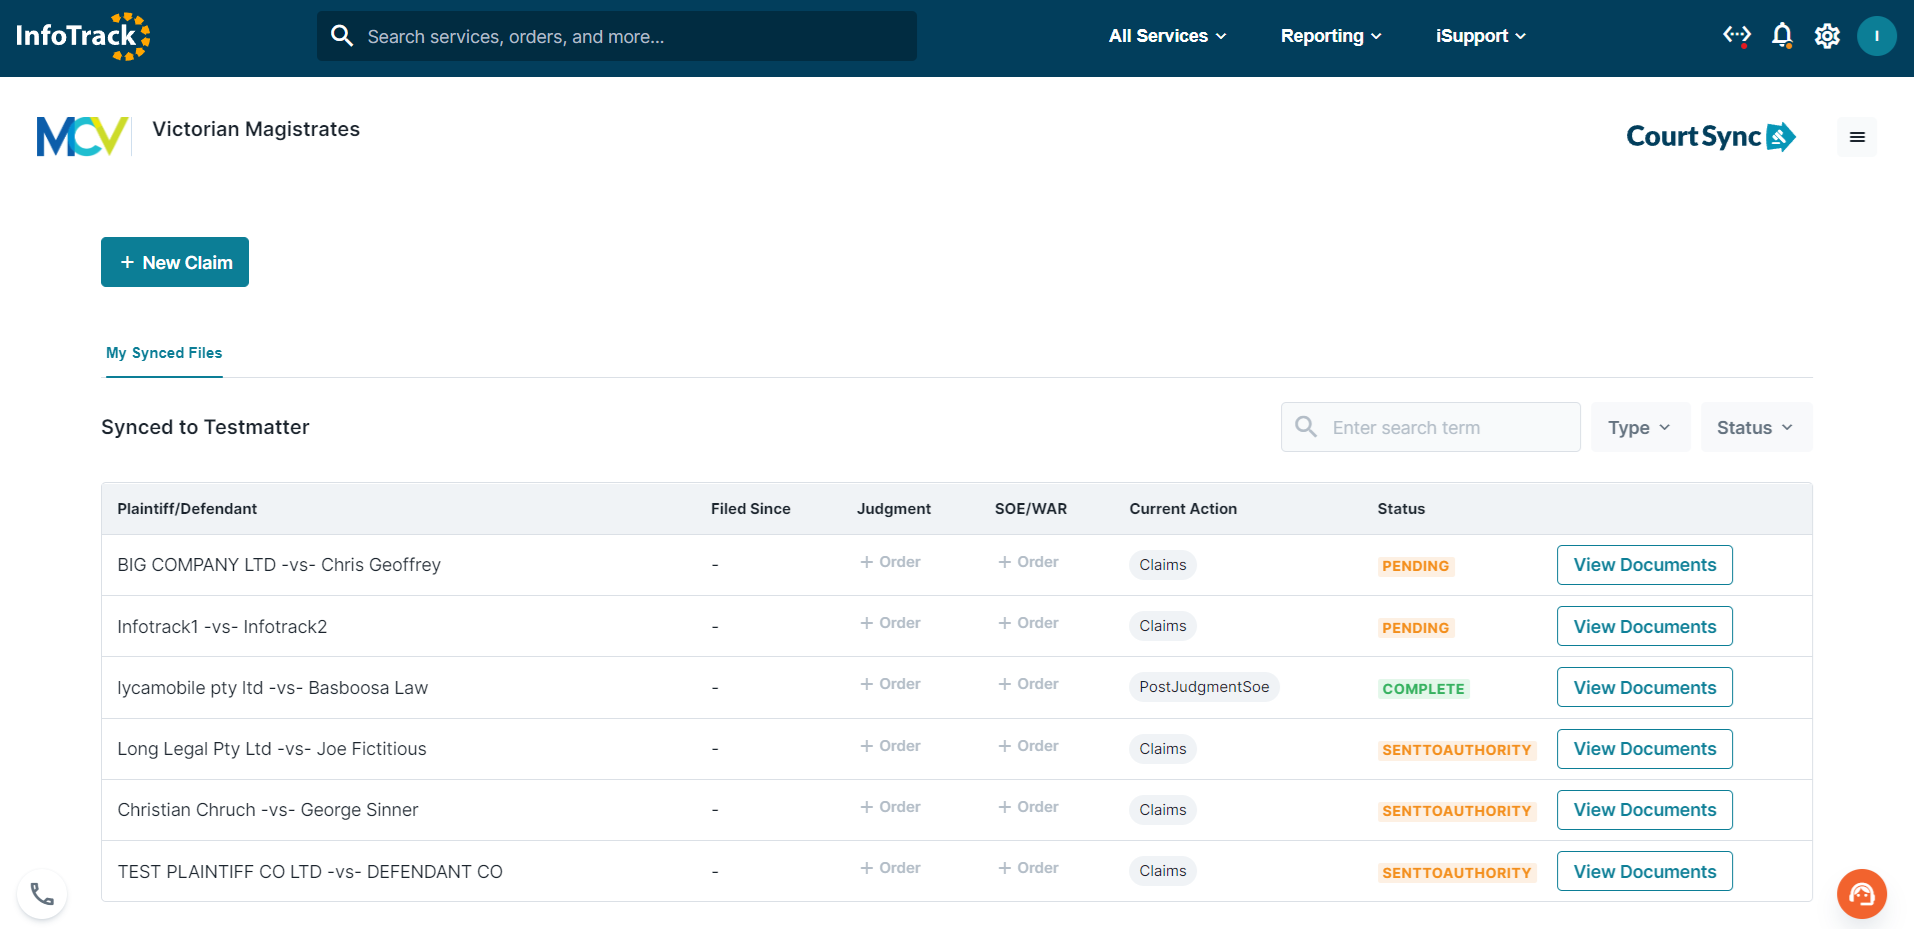Add Judgment order for Long Legal row
1914x929 pixels.
point(890,746)
